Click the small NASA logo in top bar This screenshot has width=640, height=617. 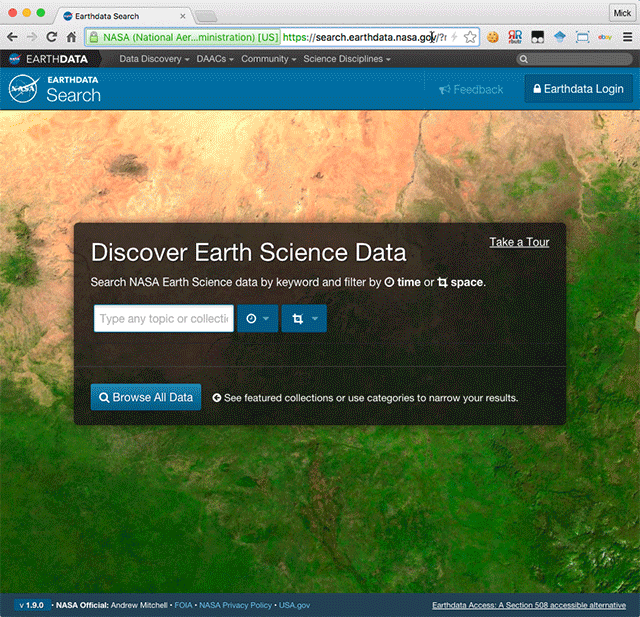click(15, 59)
